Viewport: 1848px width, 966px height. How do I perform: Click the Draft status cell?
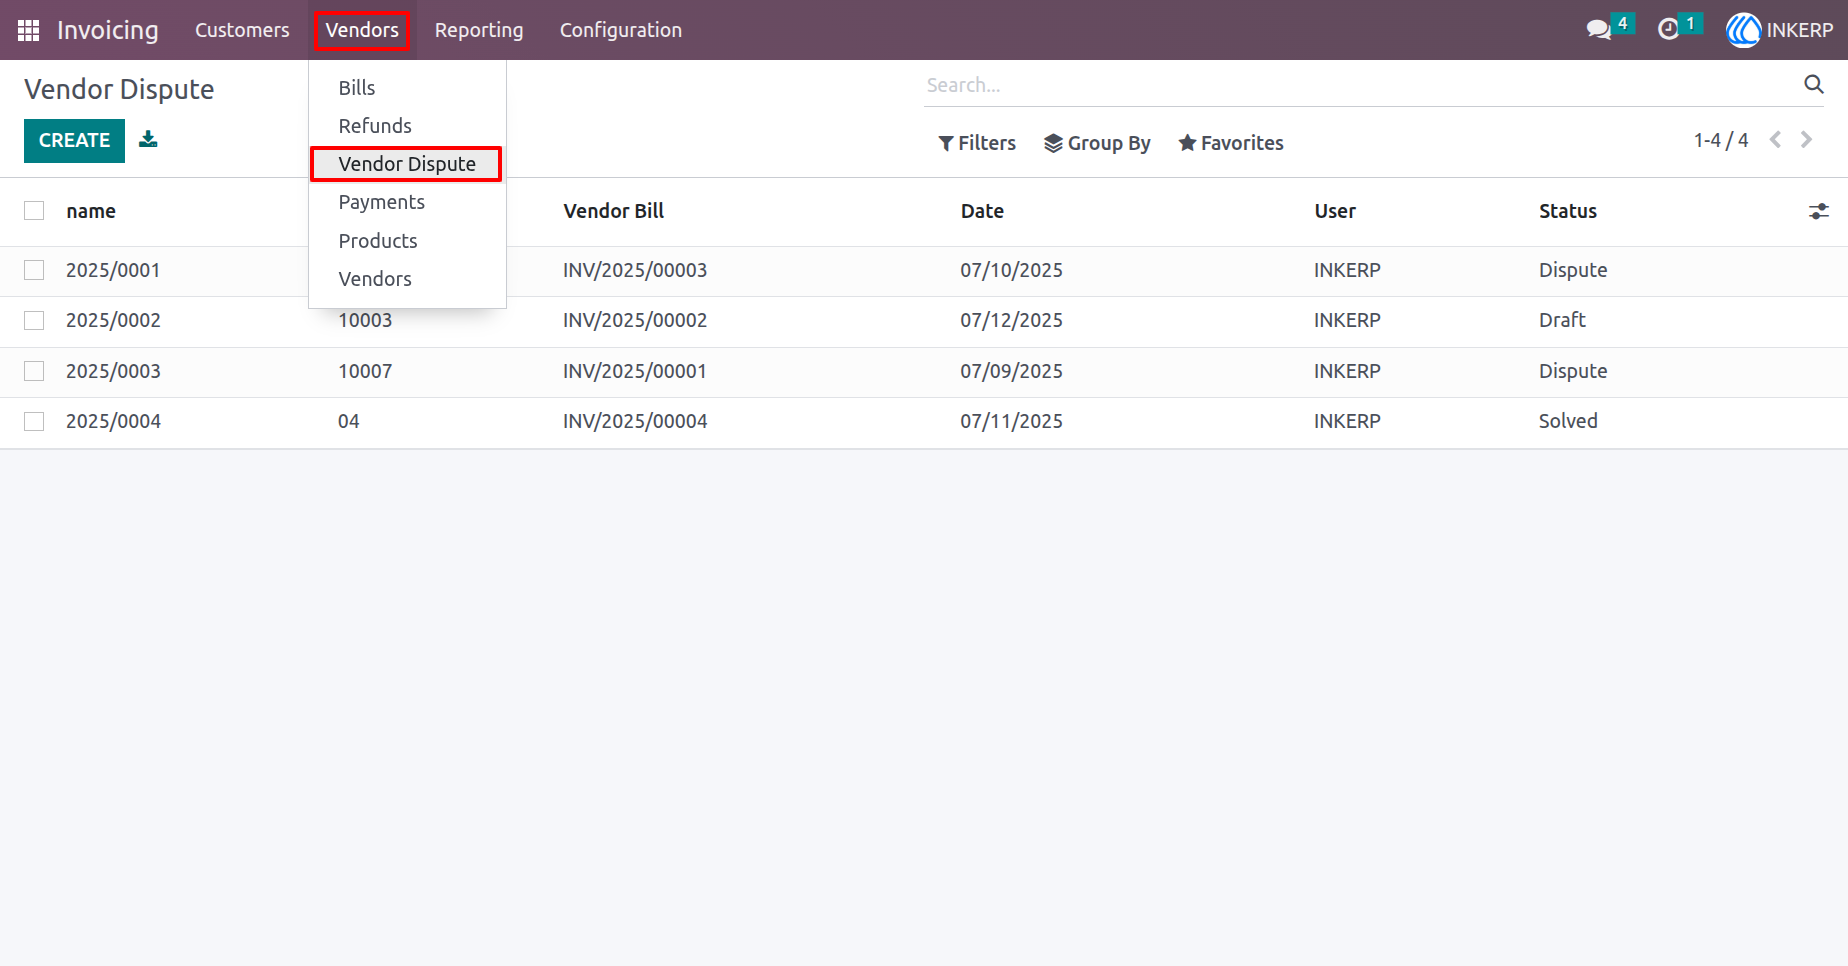coord(1562,320)
